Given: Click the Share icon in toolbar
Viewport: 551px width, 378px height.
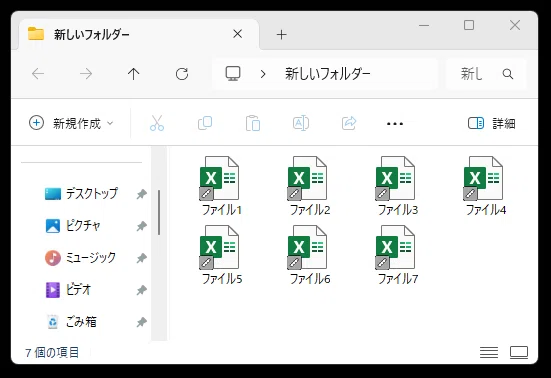Looking at the screenshot, I should 349,123.
